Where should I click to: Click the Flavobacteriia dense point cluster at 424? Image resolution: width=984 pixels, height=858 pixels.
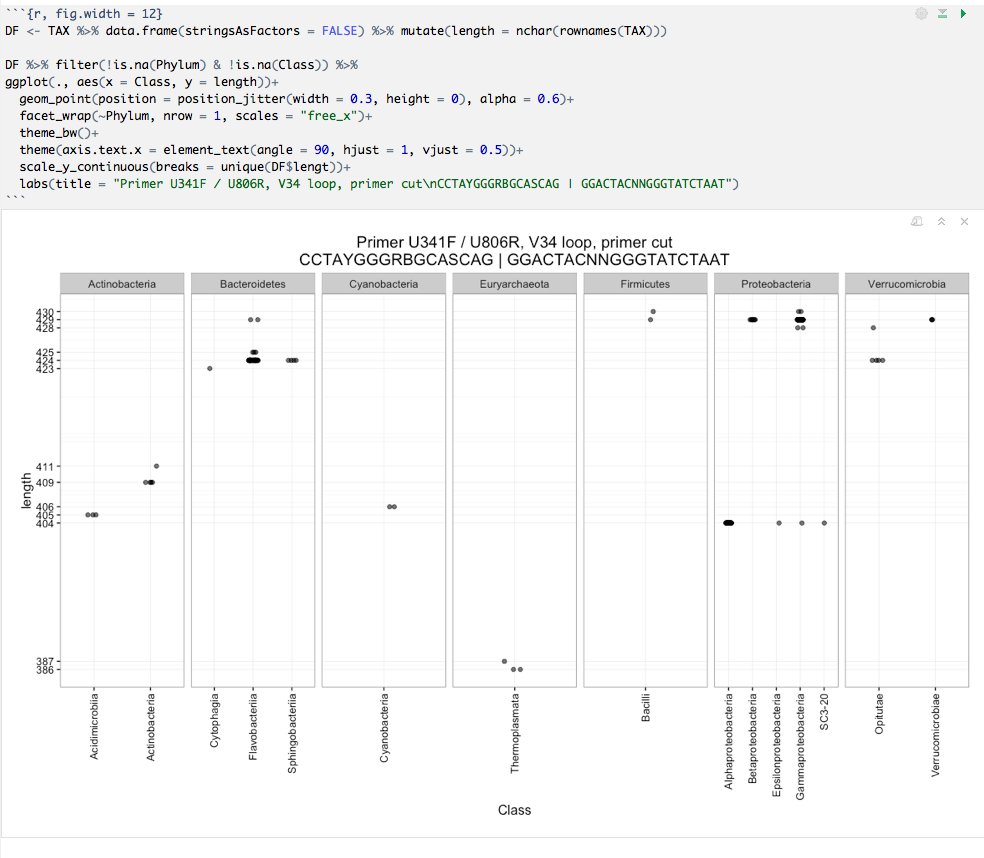pos(253,360)
